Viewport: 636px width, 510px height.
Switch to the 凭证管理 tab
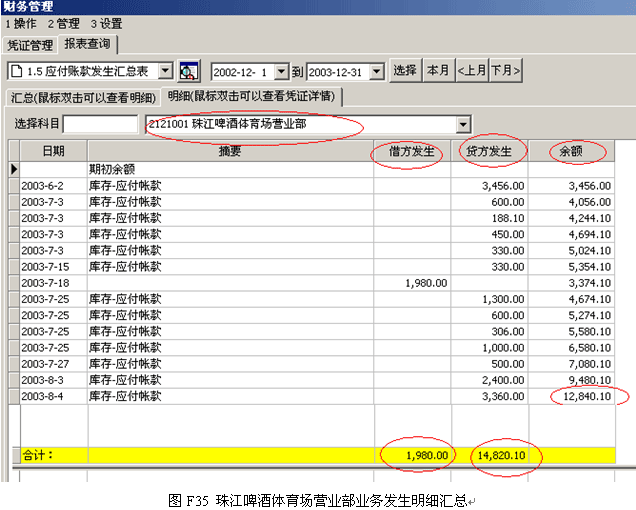30,46
